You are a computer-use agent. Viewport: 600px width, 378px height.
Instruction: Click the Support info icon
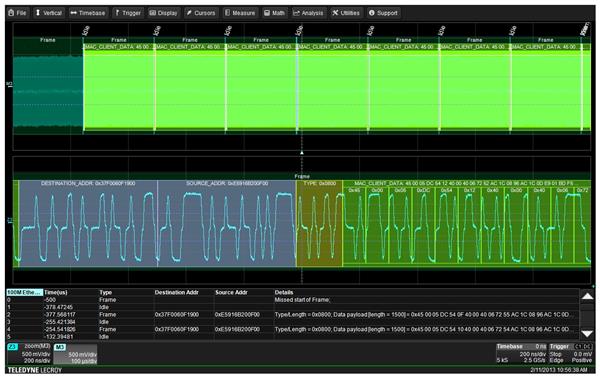point(372,13)
